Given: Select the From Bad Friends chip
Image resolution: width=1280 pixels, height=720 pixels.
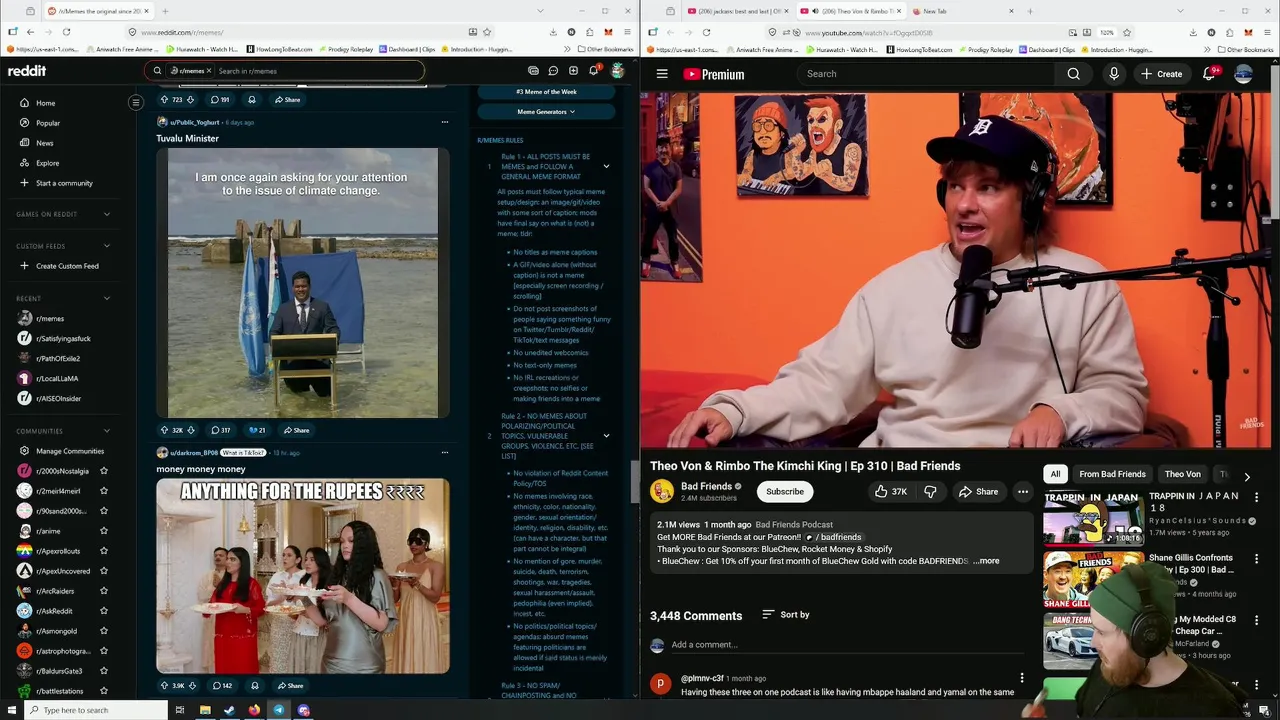Looking at the screenshot, I should (x=1112, y=474).
